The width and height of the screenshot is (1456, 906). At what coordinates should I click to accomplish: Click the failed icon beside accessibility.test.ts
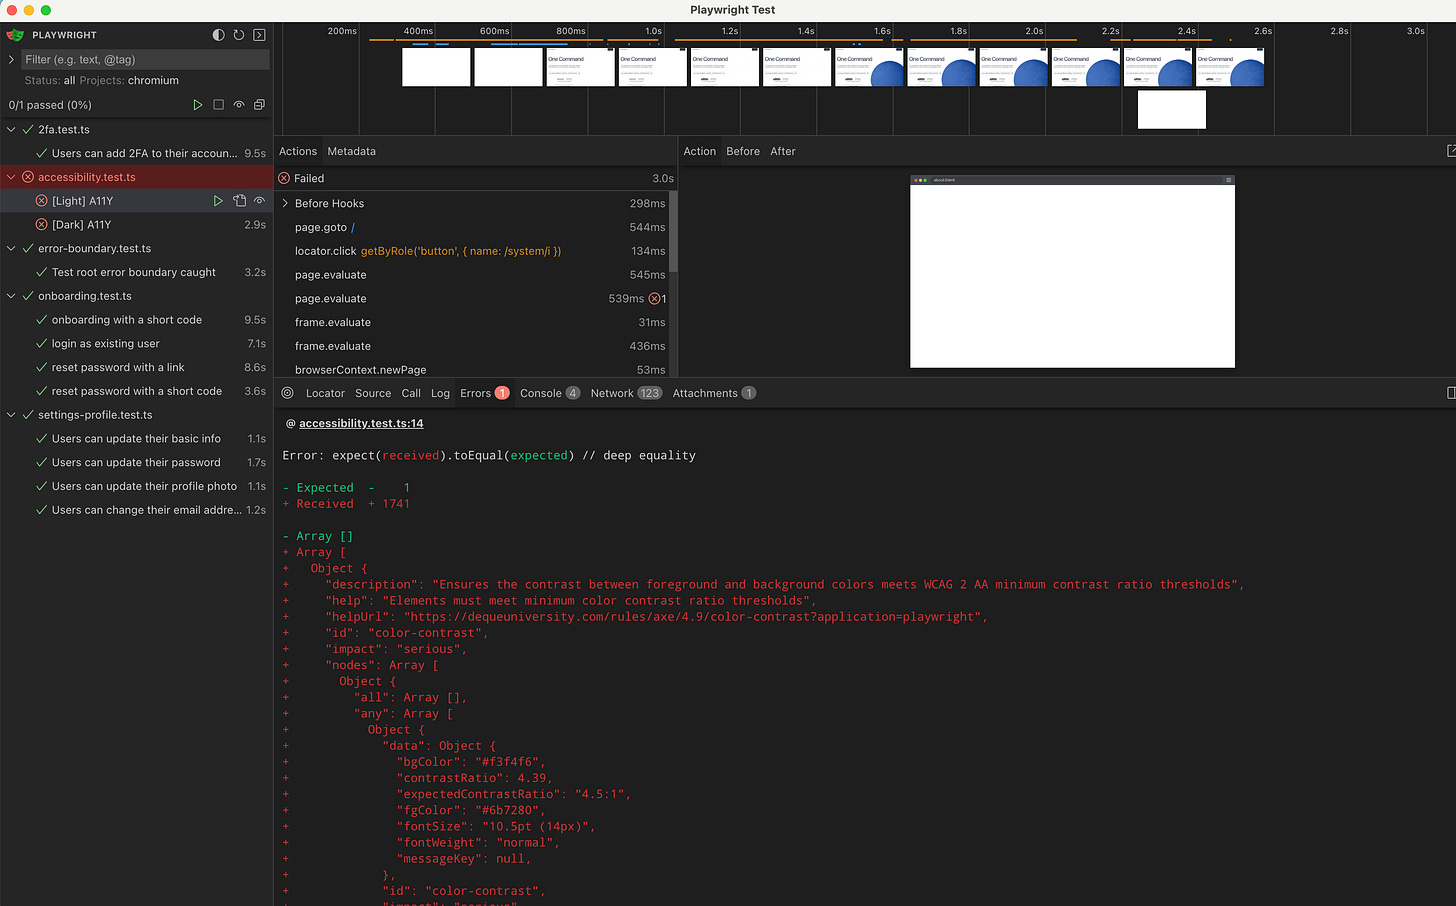click(x=28, y=177)
